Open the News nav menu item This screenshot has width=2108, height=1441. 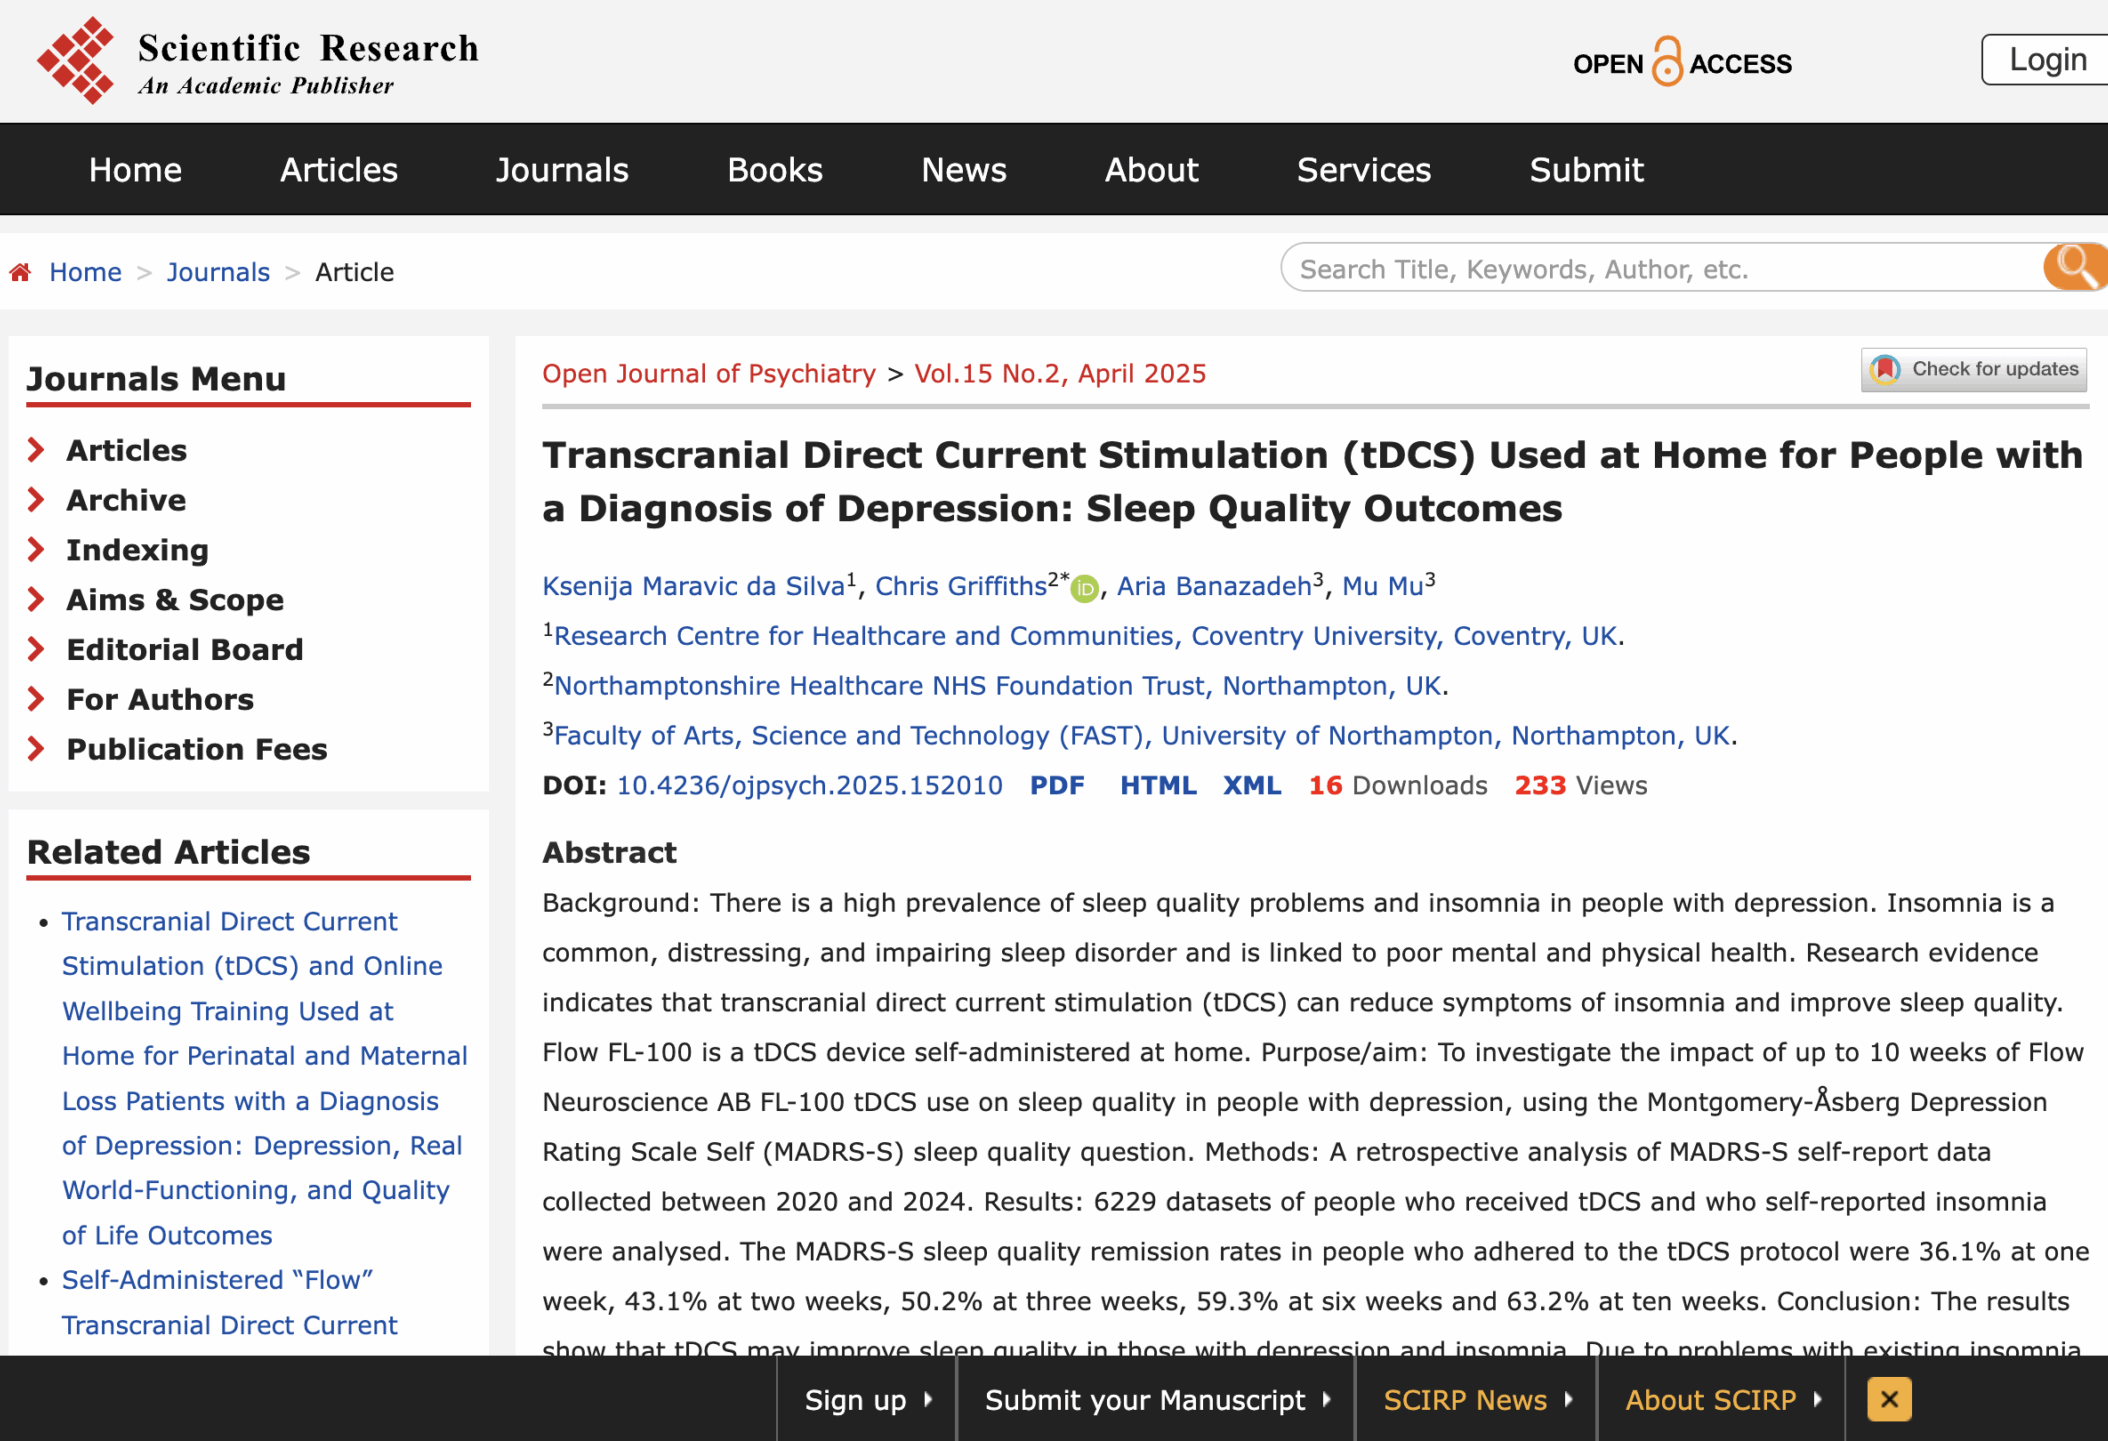964,170
